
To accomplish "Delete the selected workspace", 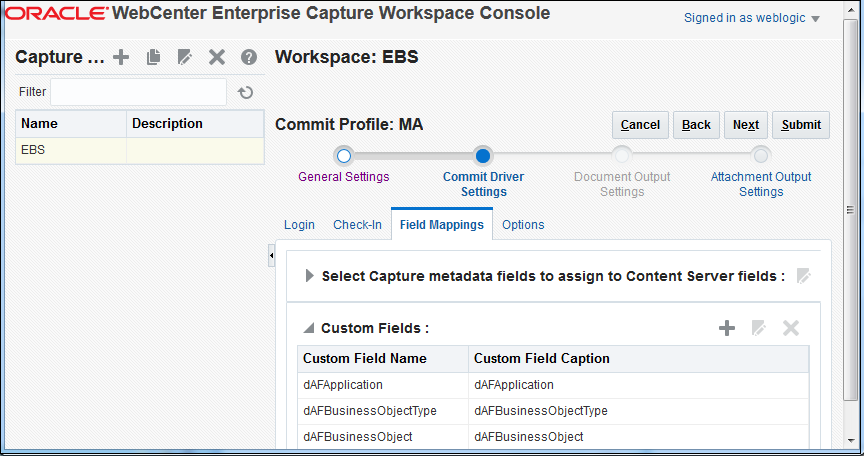I will [216, 58].
